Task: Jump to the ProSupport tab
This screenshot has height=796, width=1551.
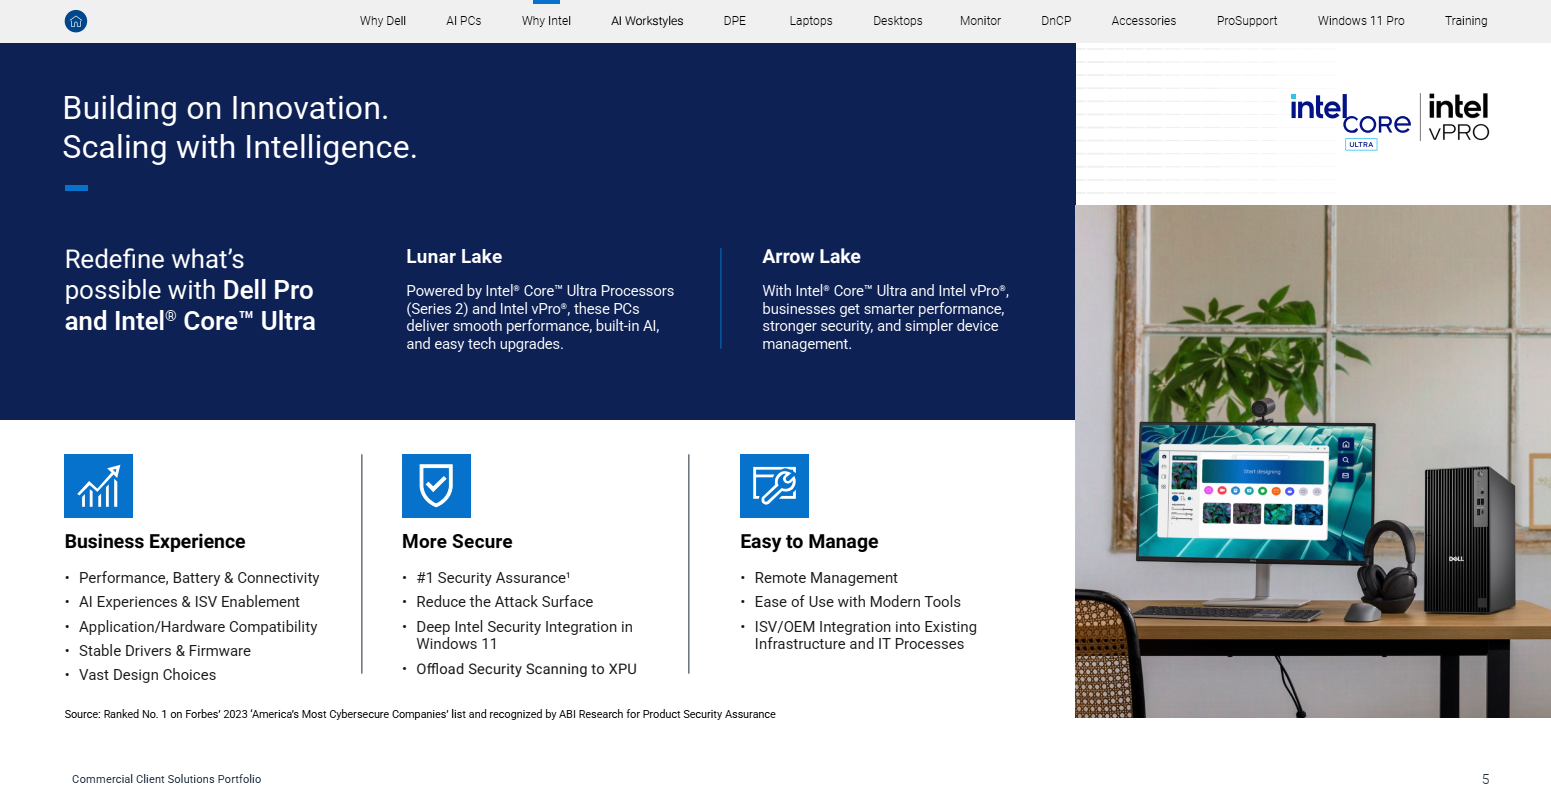Action: [x=1246, y=21]
